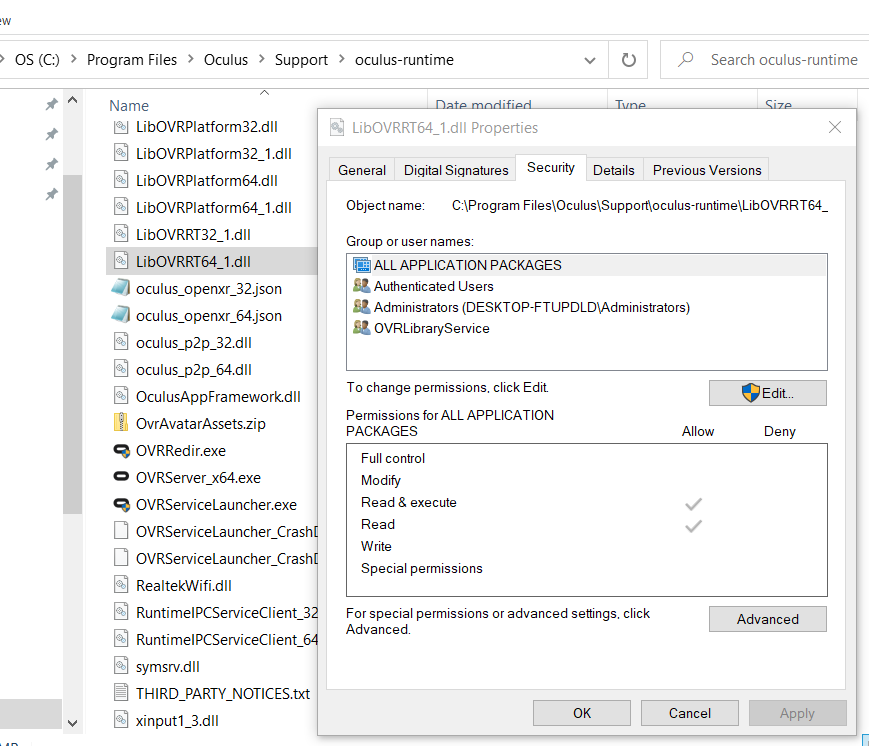Click the RealtekWifi.dll file icon
This screenshot has width=869, height=746.
(x=121, y=585)
